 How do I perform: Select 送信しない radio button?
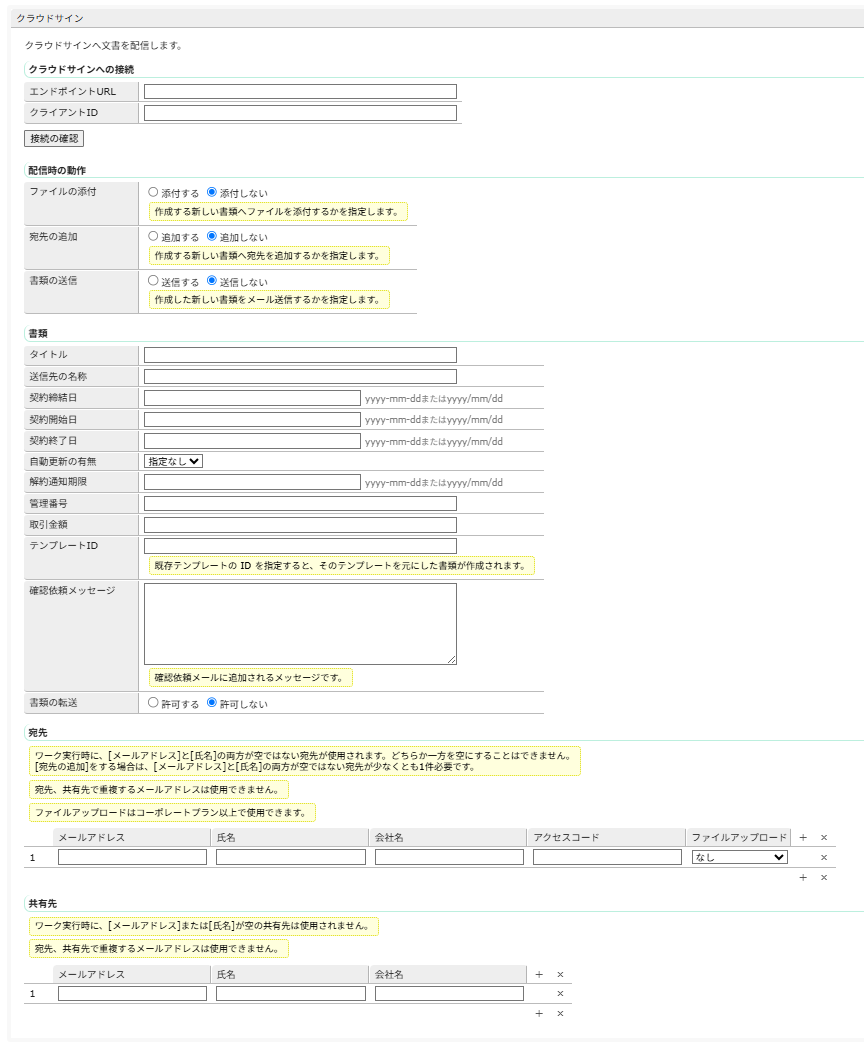click(211, 281)
